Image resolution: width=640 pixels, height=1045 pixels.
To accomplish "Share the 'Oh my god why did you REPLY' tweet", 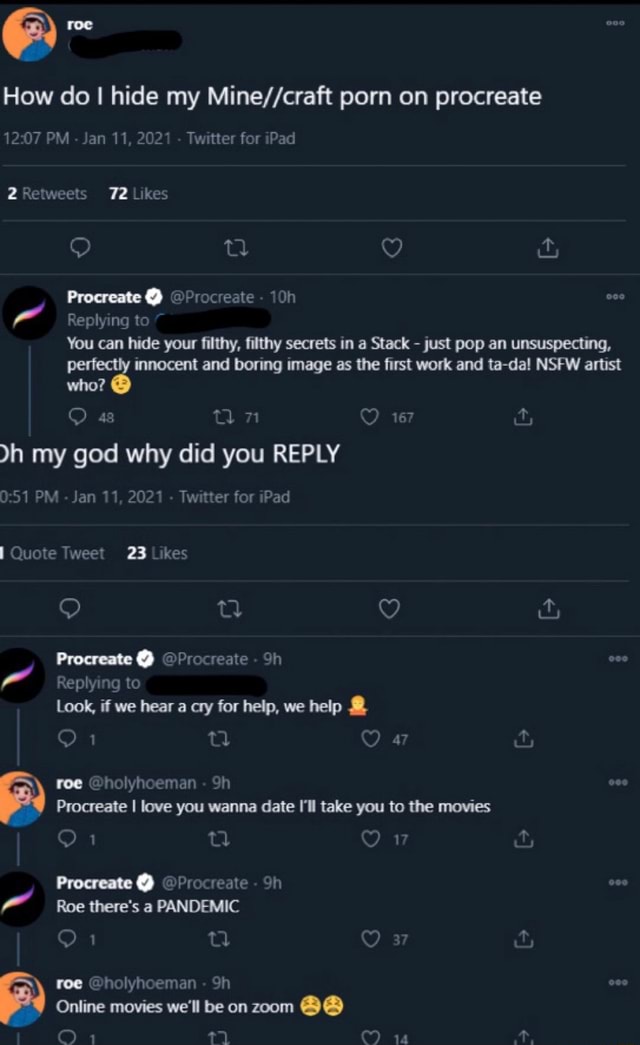I will point(547,608).
